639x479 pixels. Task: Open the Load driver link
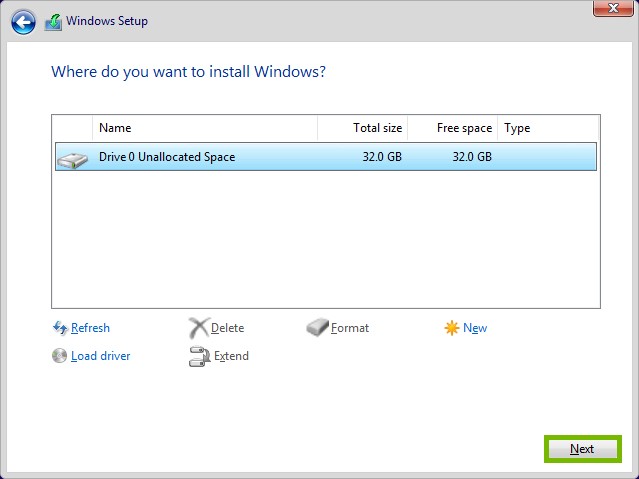pos(101,356)
